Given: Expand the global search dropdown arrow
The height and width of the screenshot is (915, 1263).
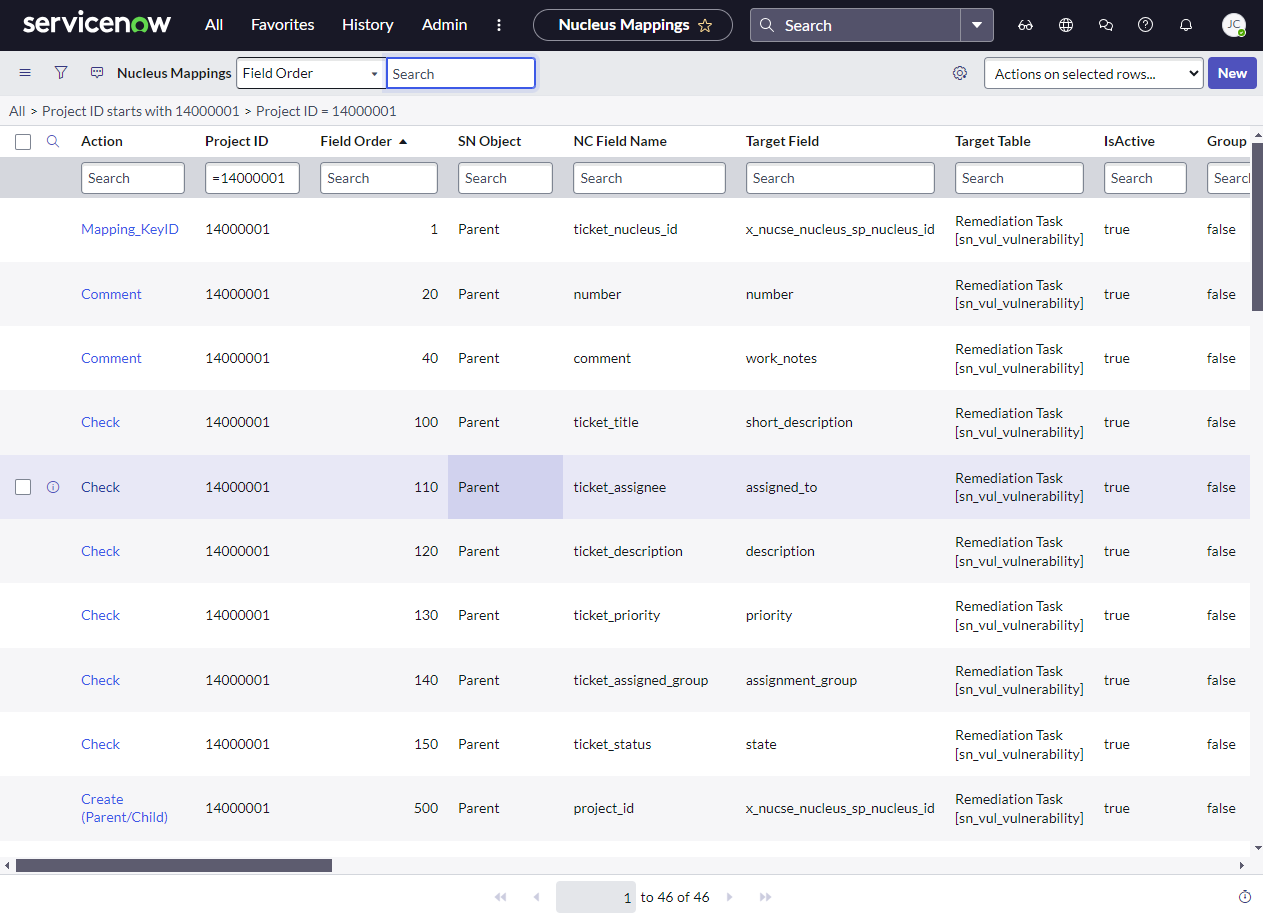Looking at the screenshot, I should (977, 25).
